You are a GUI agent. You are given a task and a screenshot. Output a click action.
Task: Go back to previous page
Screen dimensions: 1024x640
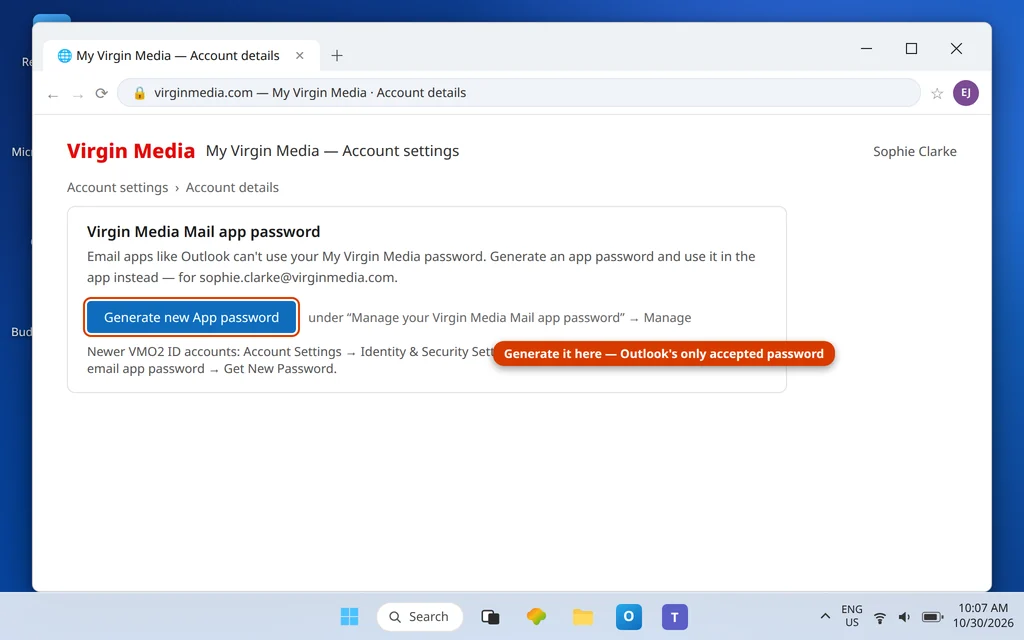53,94
